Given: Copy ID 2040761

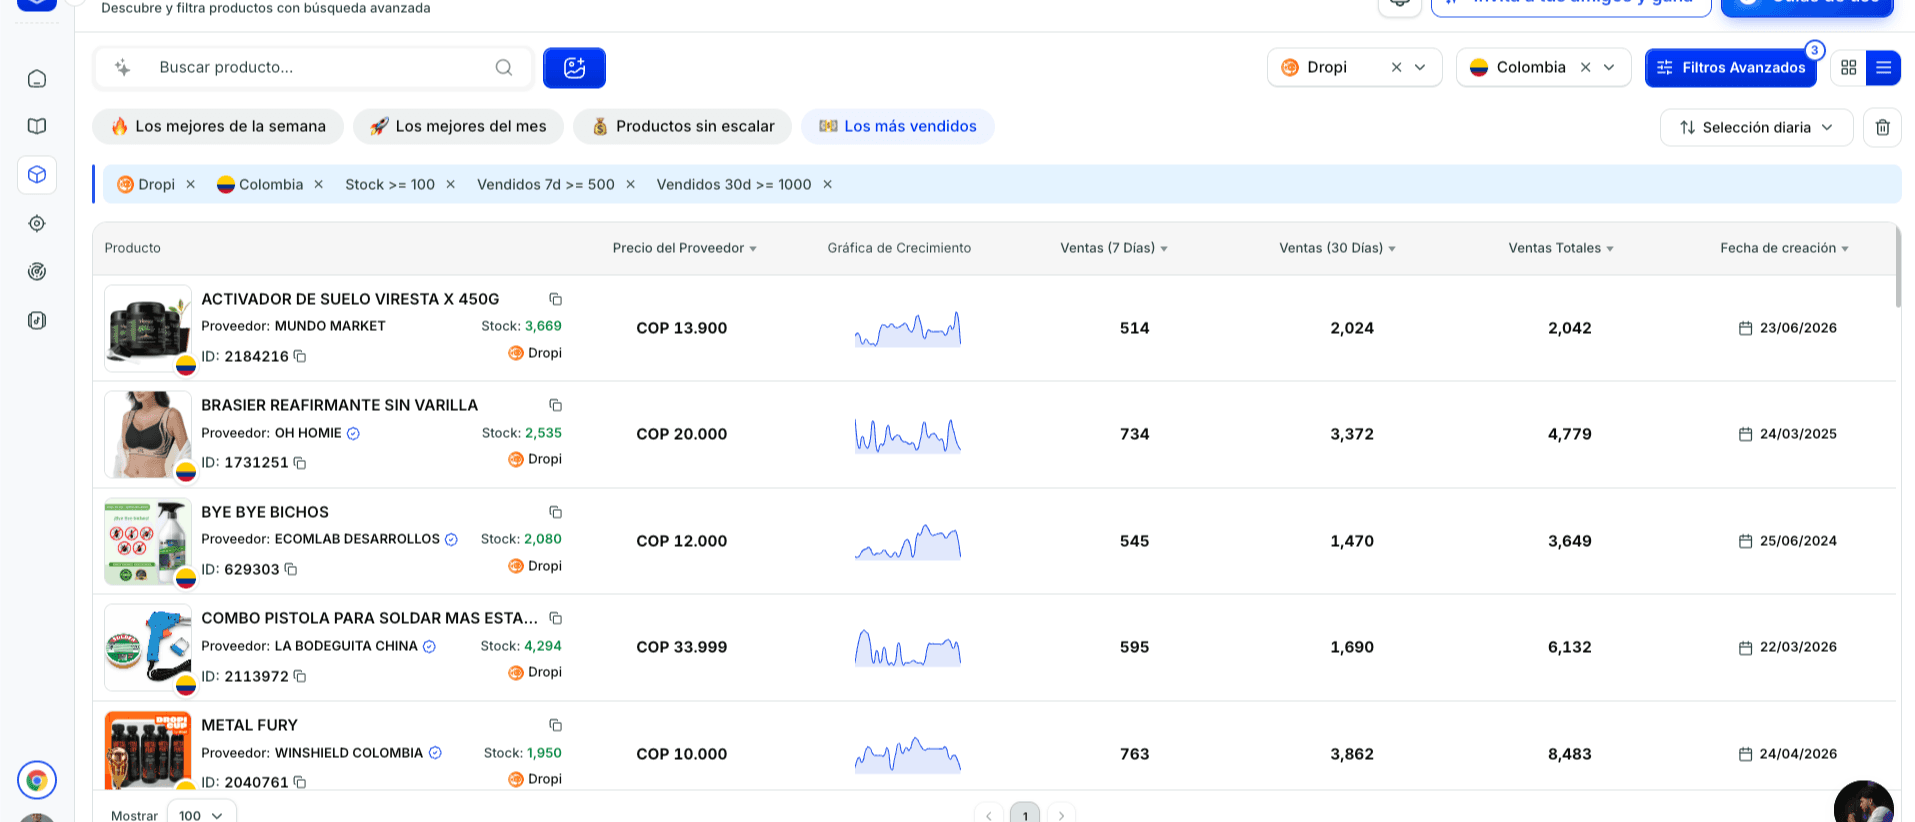Looking at the screenshot, I should (300, 782).
